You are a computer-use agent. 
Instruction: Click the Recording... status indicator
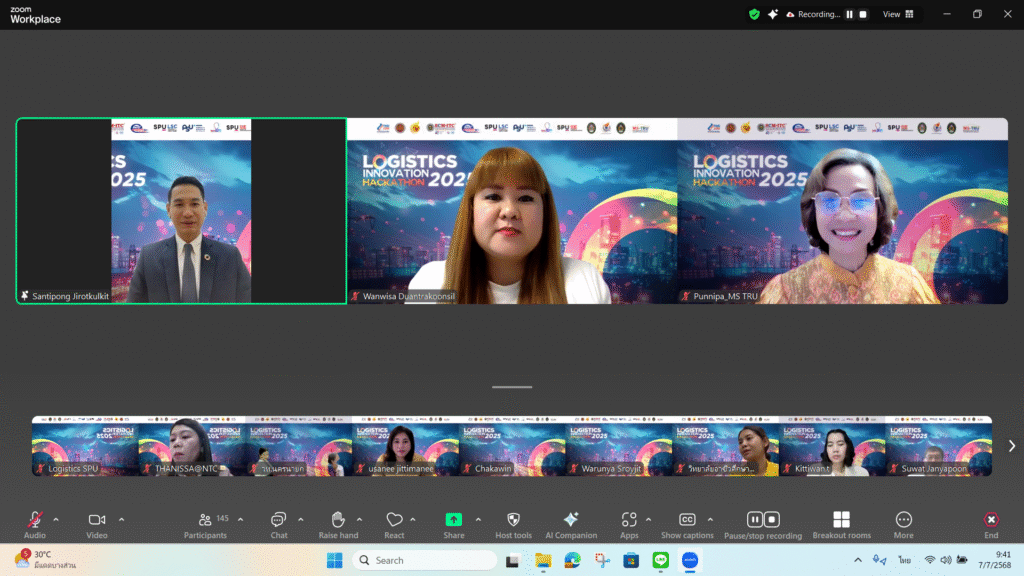tap(813, 14)
